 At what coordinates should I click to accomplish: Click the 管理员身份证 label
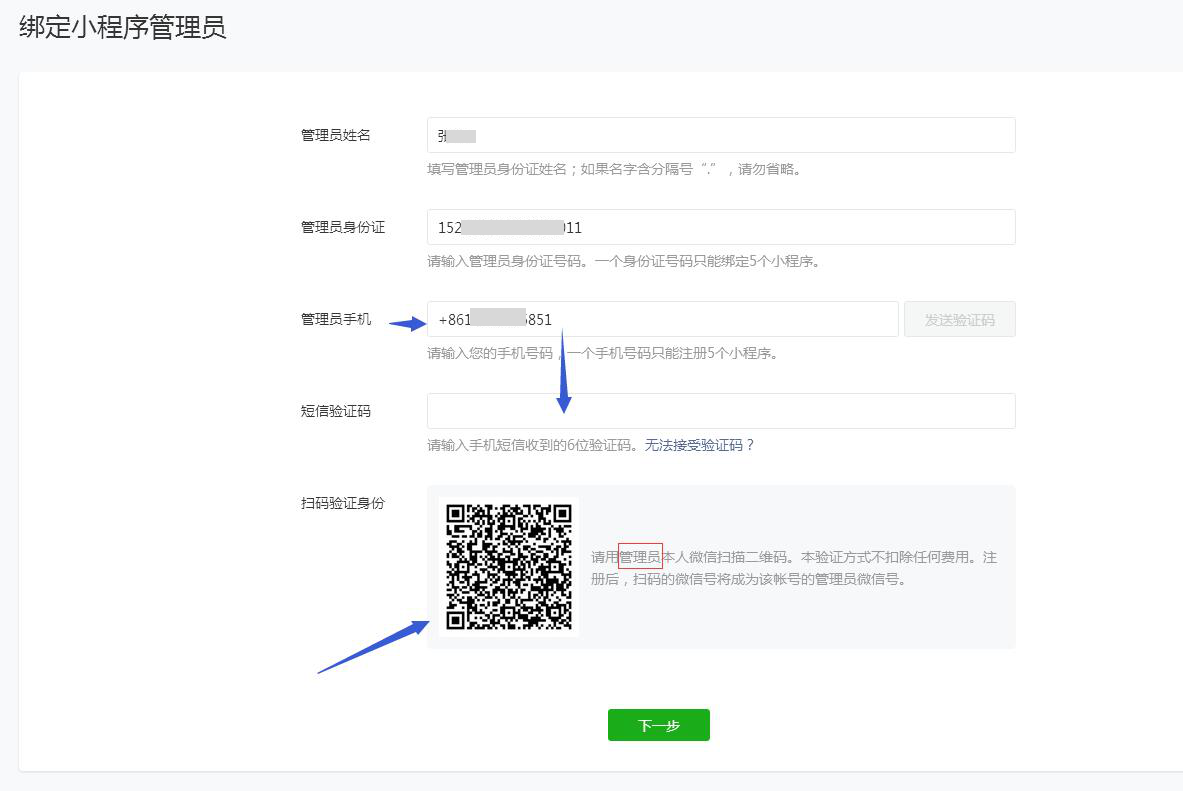[343, 227]
